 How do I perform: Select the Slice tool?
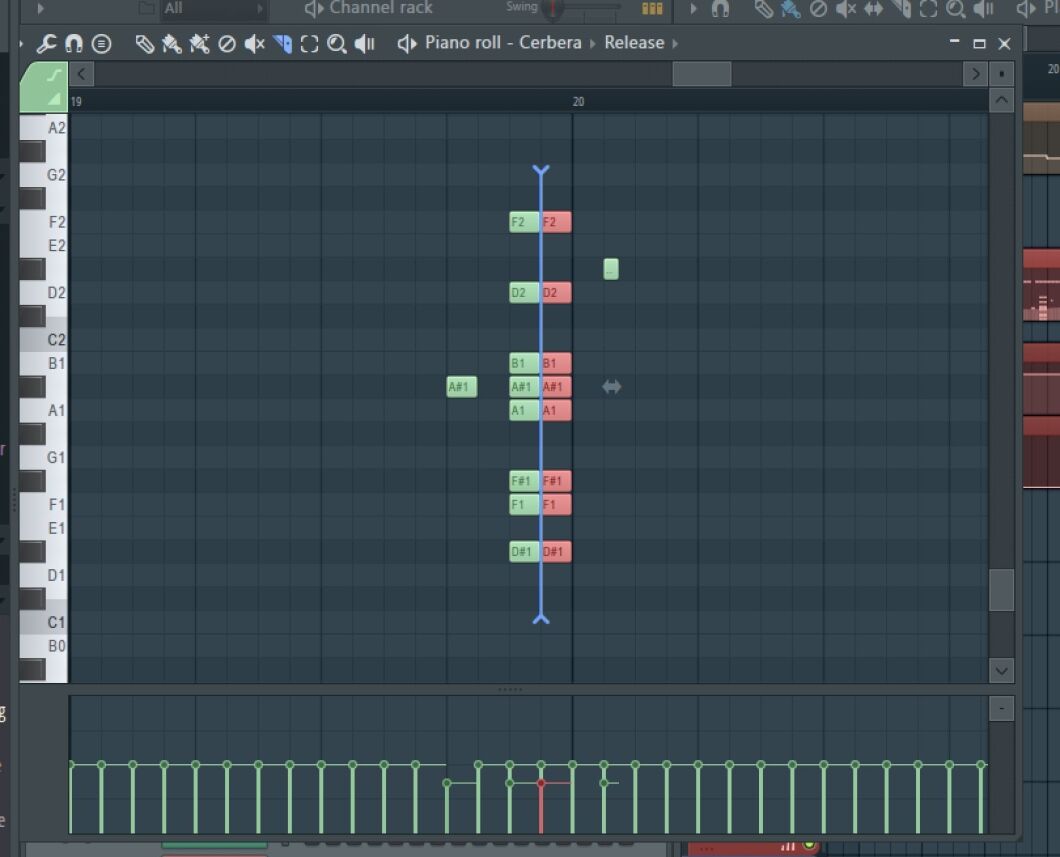(x=282, y=44)
